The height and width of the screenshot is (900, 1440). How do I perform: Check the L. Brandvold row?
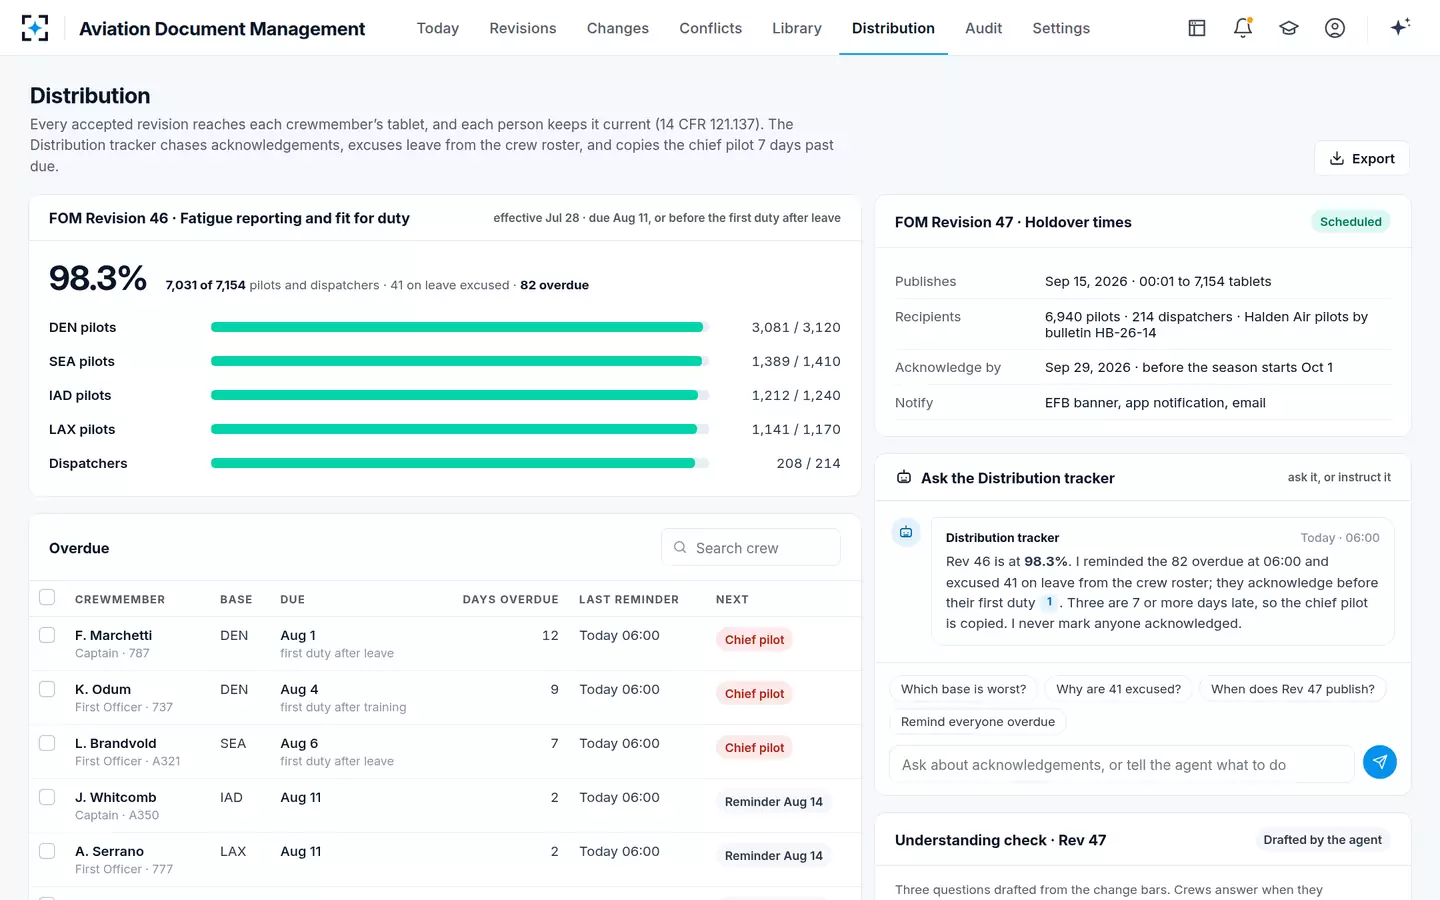coord(47,743)
